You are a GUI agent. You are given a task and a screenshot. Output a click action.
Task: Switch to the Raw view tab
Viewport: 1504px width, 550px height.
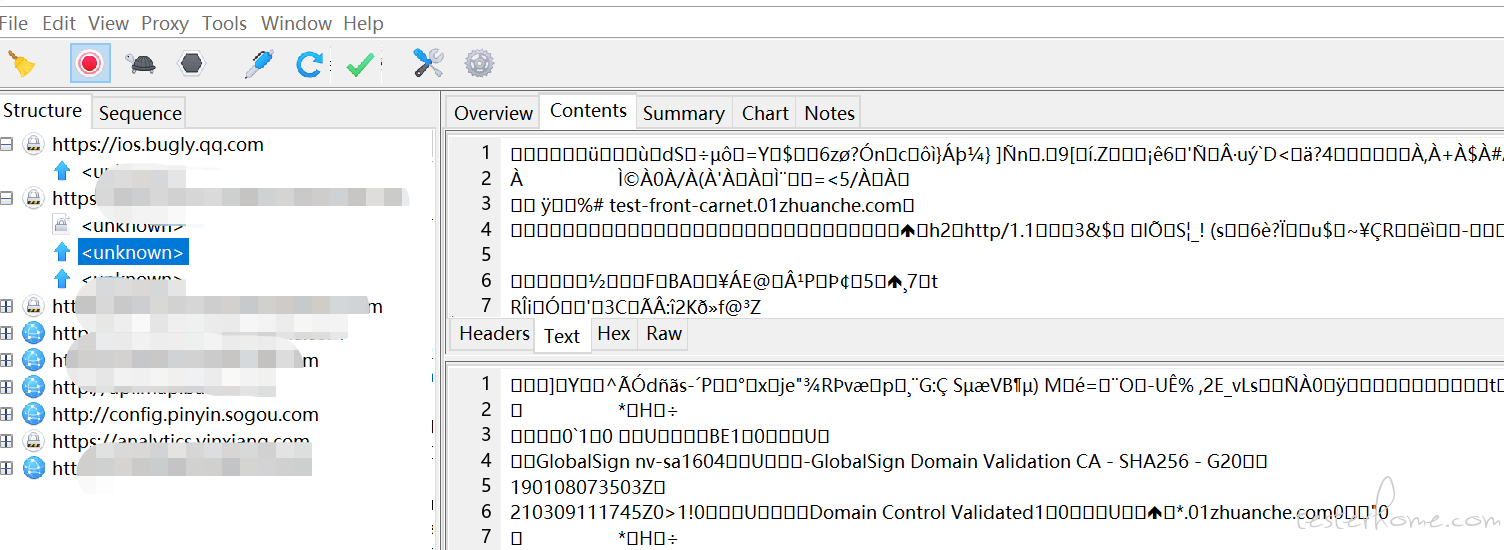tap(664, 334)
